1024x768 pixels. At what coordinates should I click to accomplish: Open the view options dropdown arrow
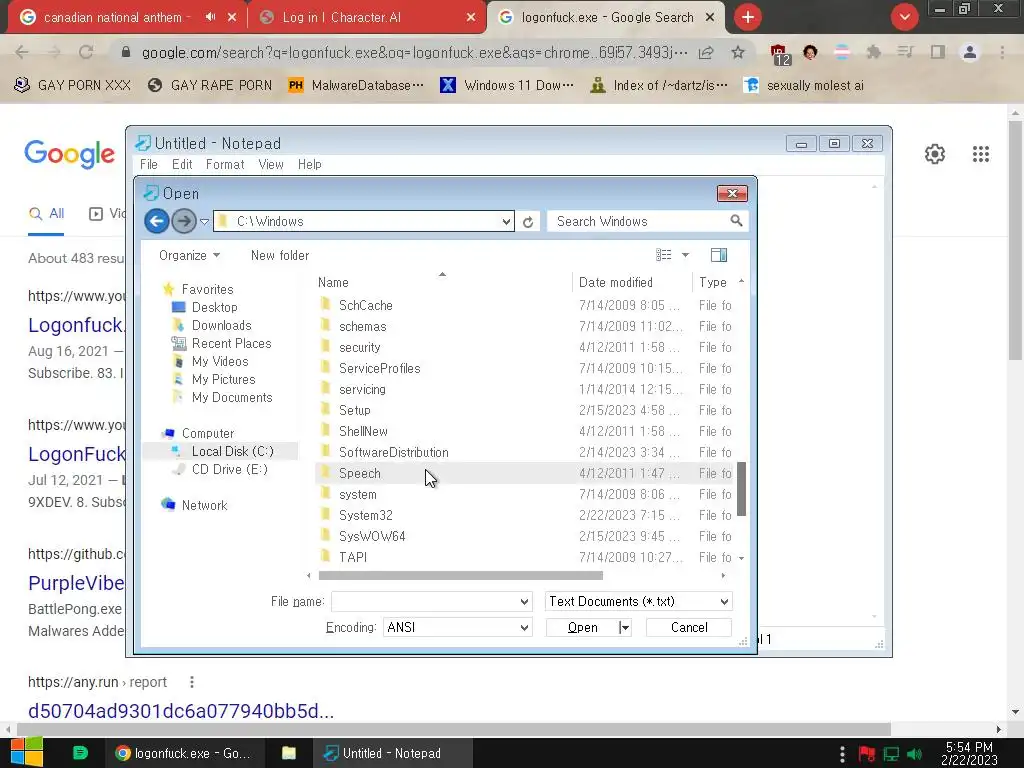click(x=685, y=255)
